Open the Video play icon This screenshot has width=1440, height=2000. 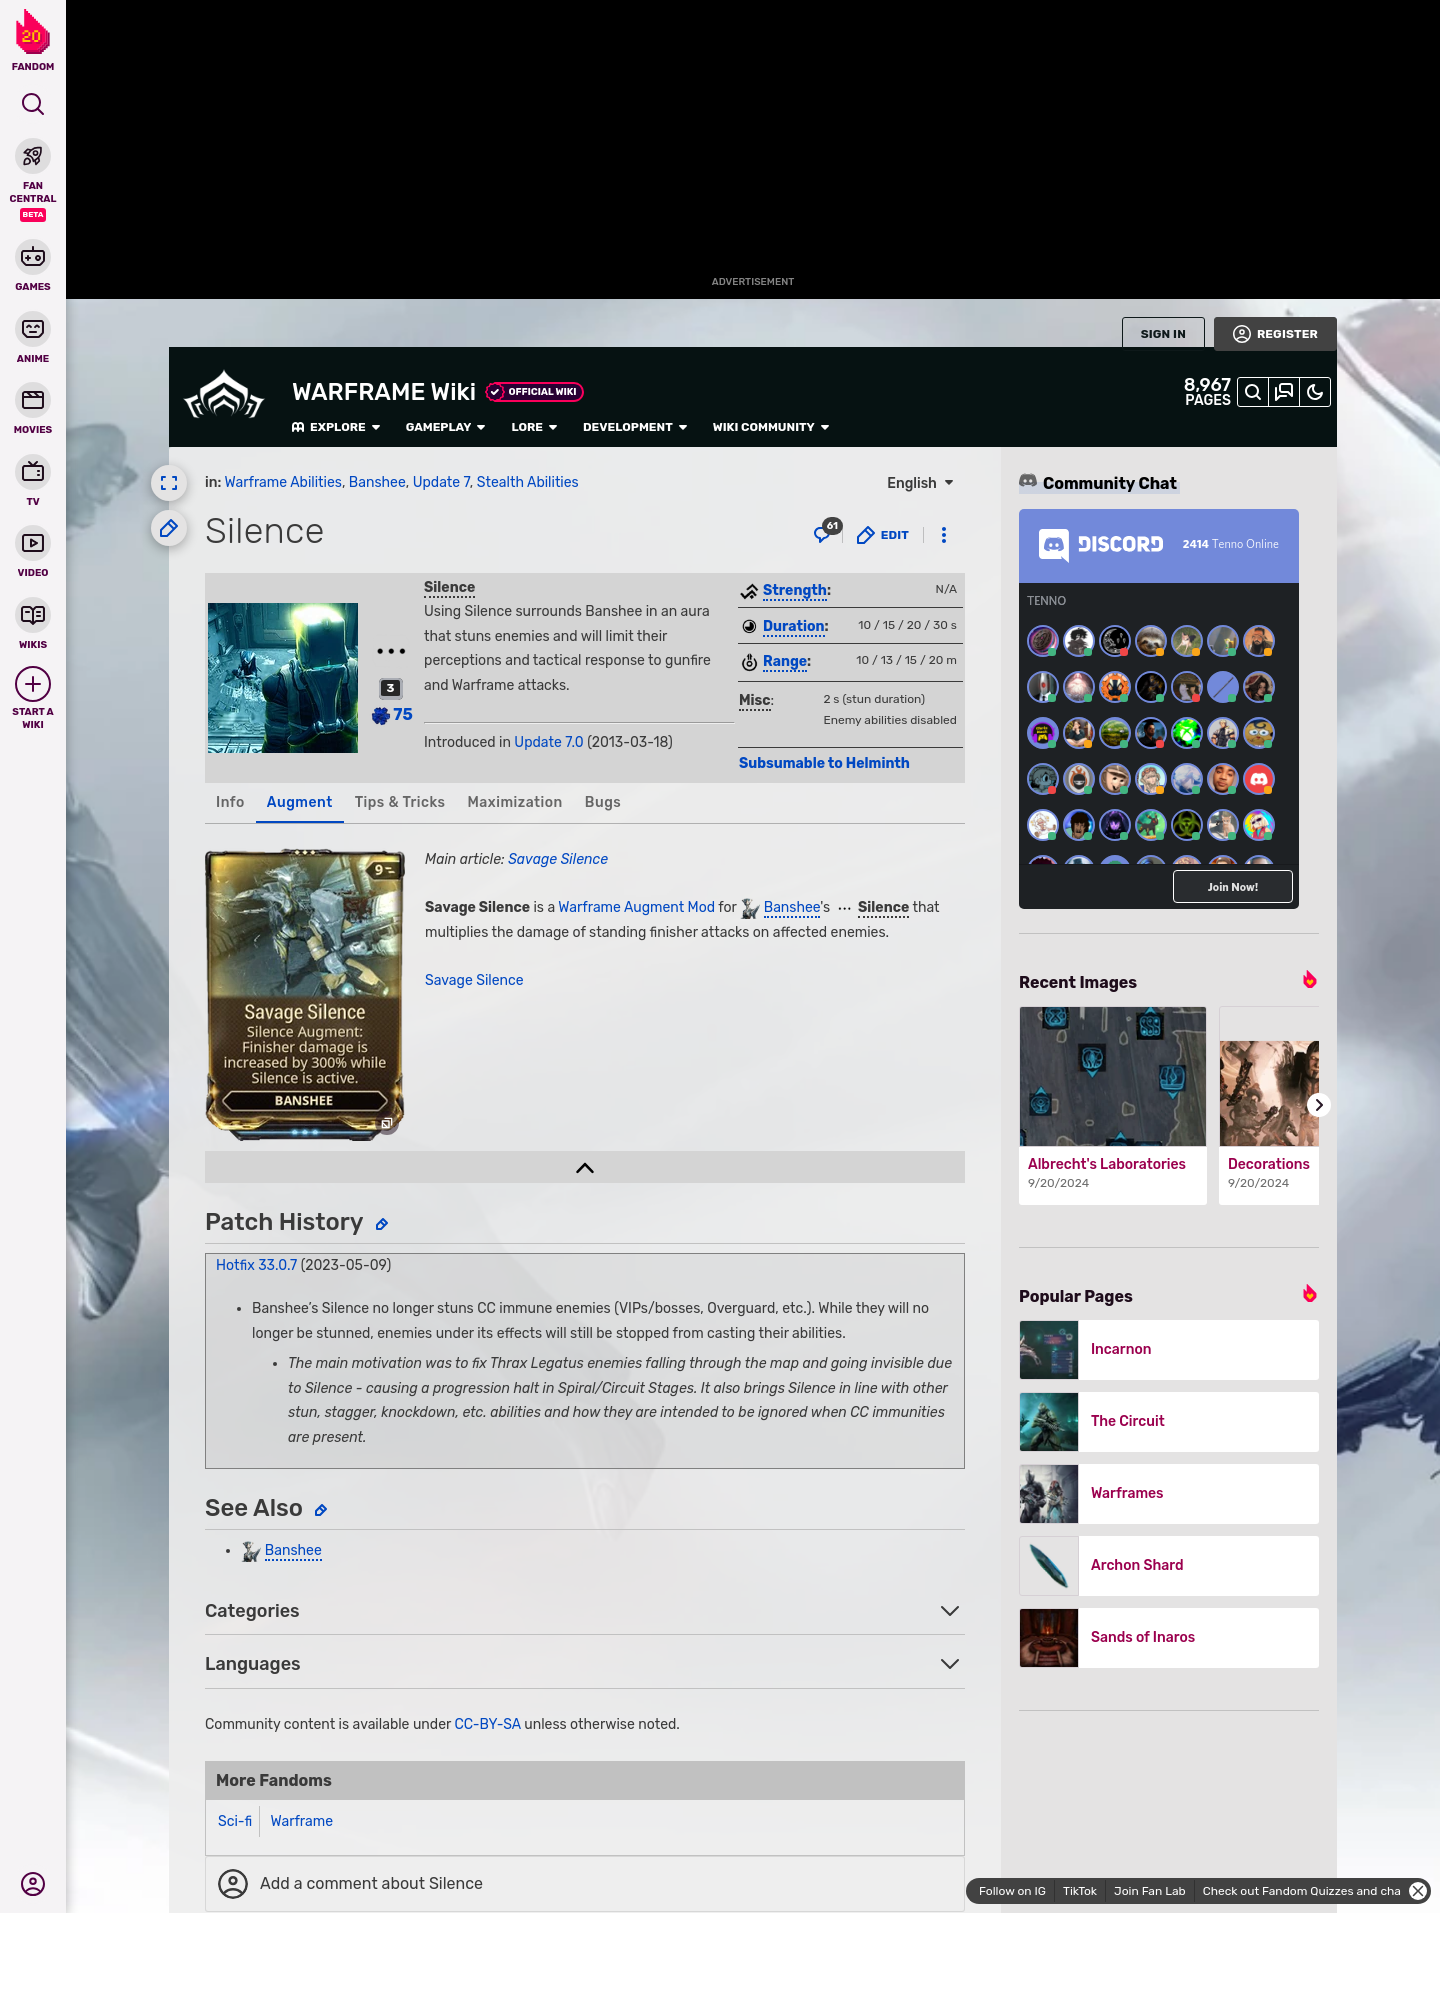[33, 543]
